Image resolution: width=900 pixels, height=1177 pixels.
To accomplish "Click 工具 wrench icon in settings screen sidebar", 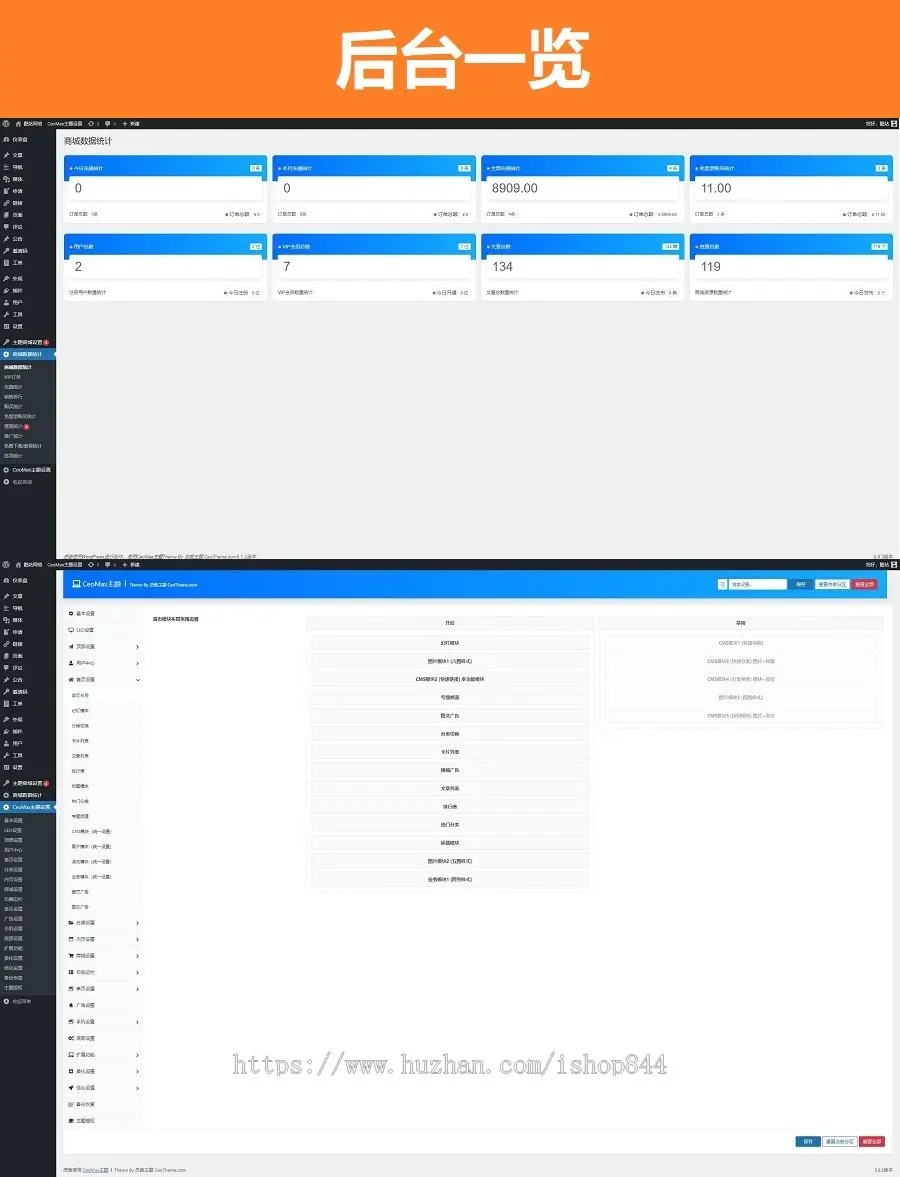I will (7, 755).
